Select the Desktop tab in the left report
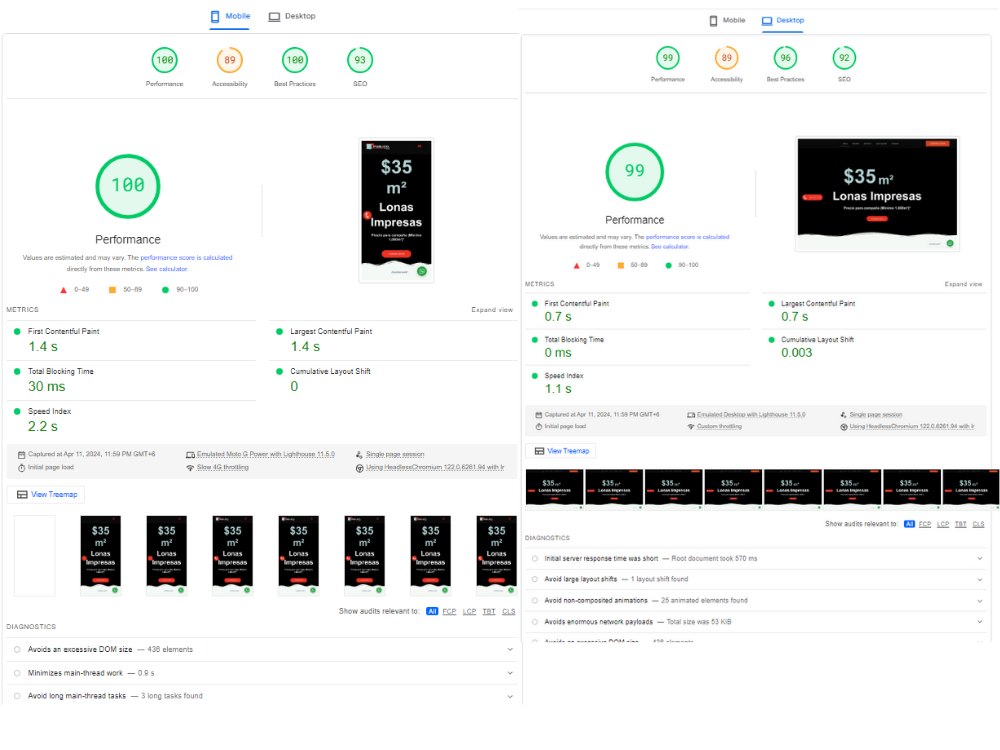Viewport: 1000px width, 750px height. coord(292,16)
